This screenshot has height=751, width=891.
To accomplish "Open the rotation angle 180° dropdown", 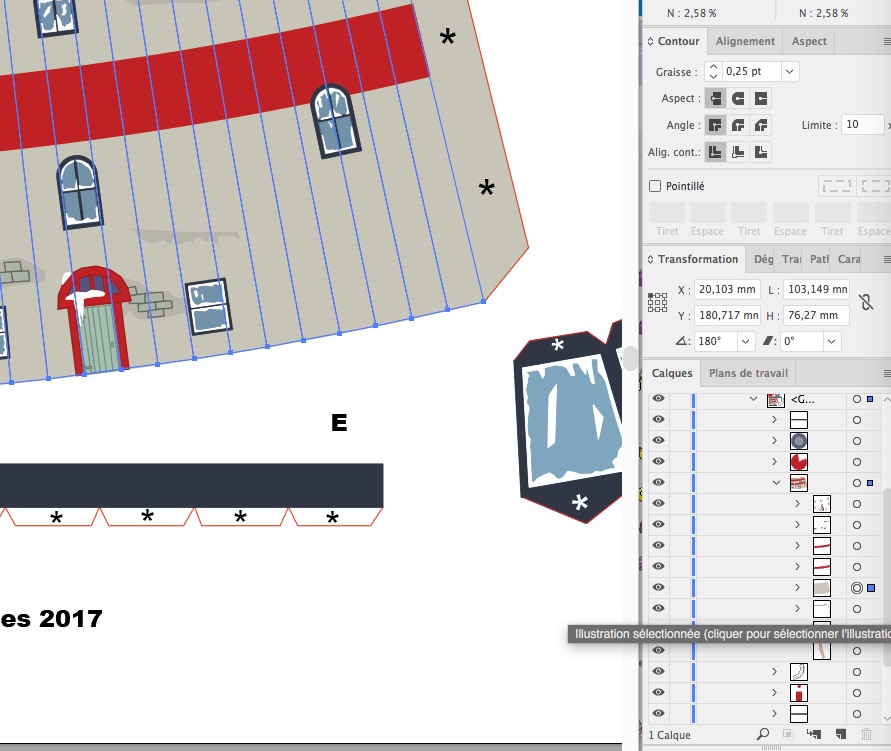I will tap(745, 341).
